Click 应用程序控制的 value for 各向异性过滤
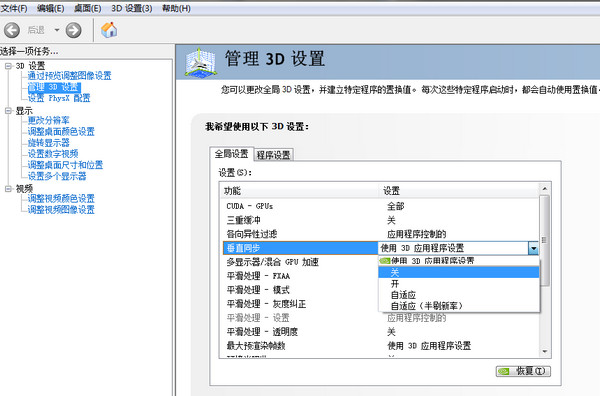This screenshot has width=600, height=396. click(x=417, y=234)
